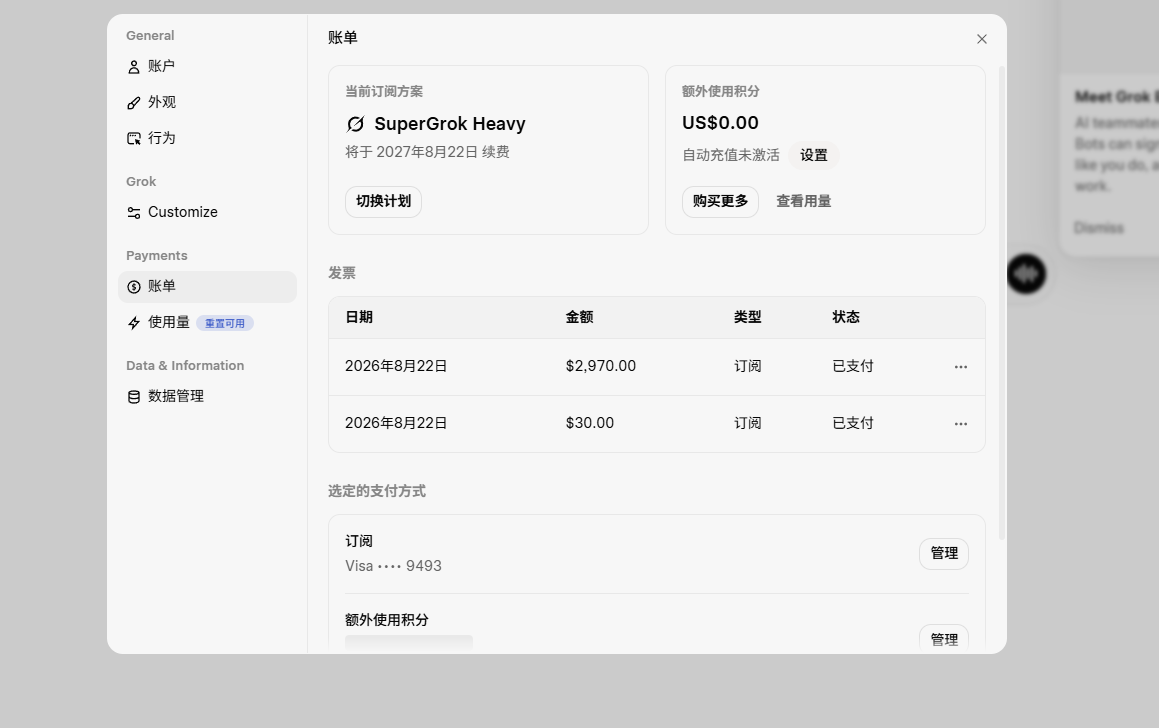Open the Customize section
This screenshot has height=728, width=1159.
pyautogui.click(x=207, y=213)
